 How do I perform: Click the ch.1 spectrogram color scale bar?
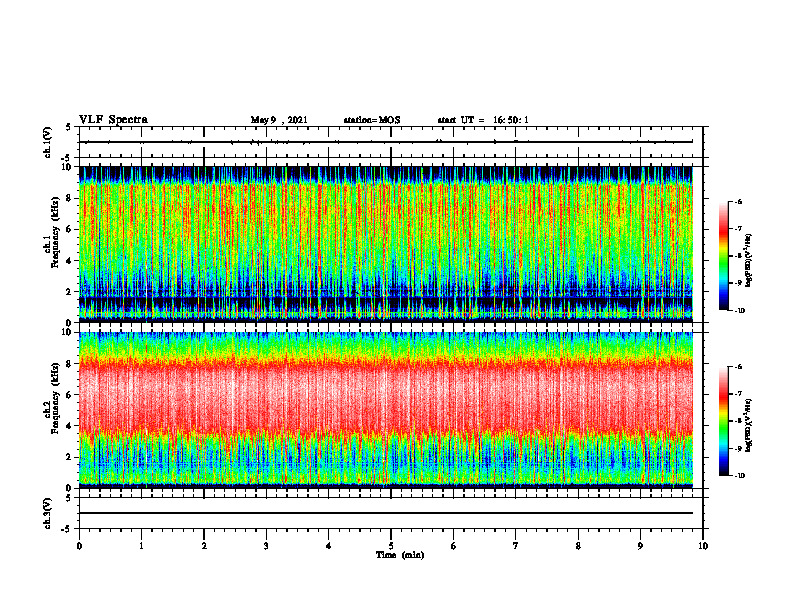pyautogui.click(x=723, y=256)
